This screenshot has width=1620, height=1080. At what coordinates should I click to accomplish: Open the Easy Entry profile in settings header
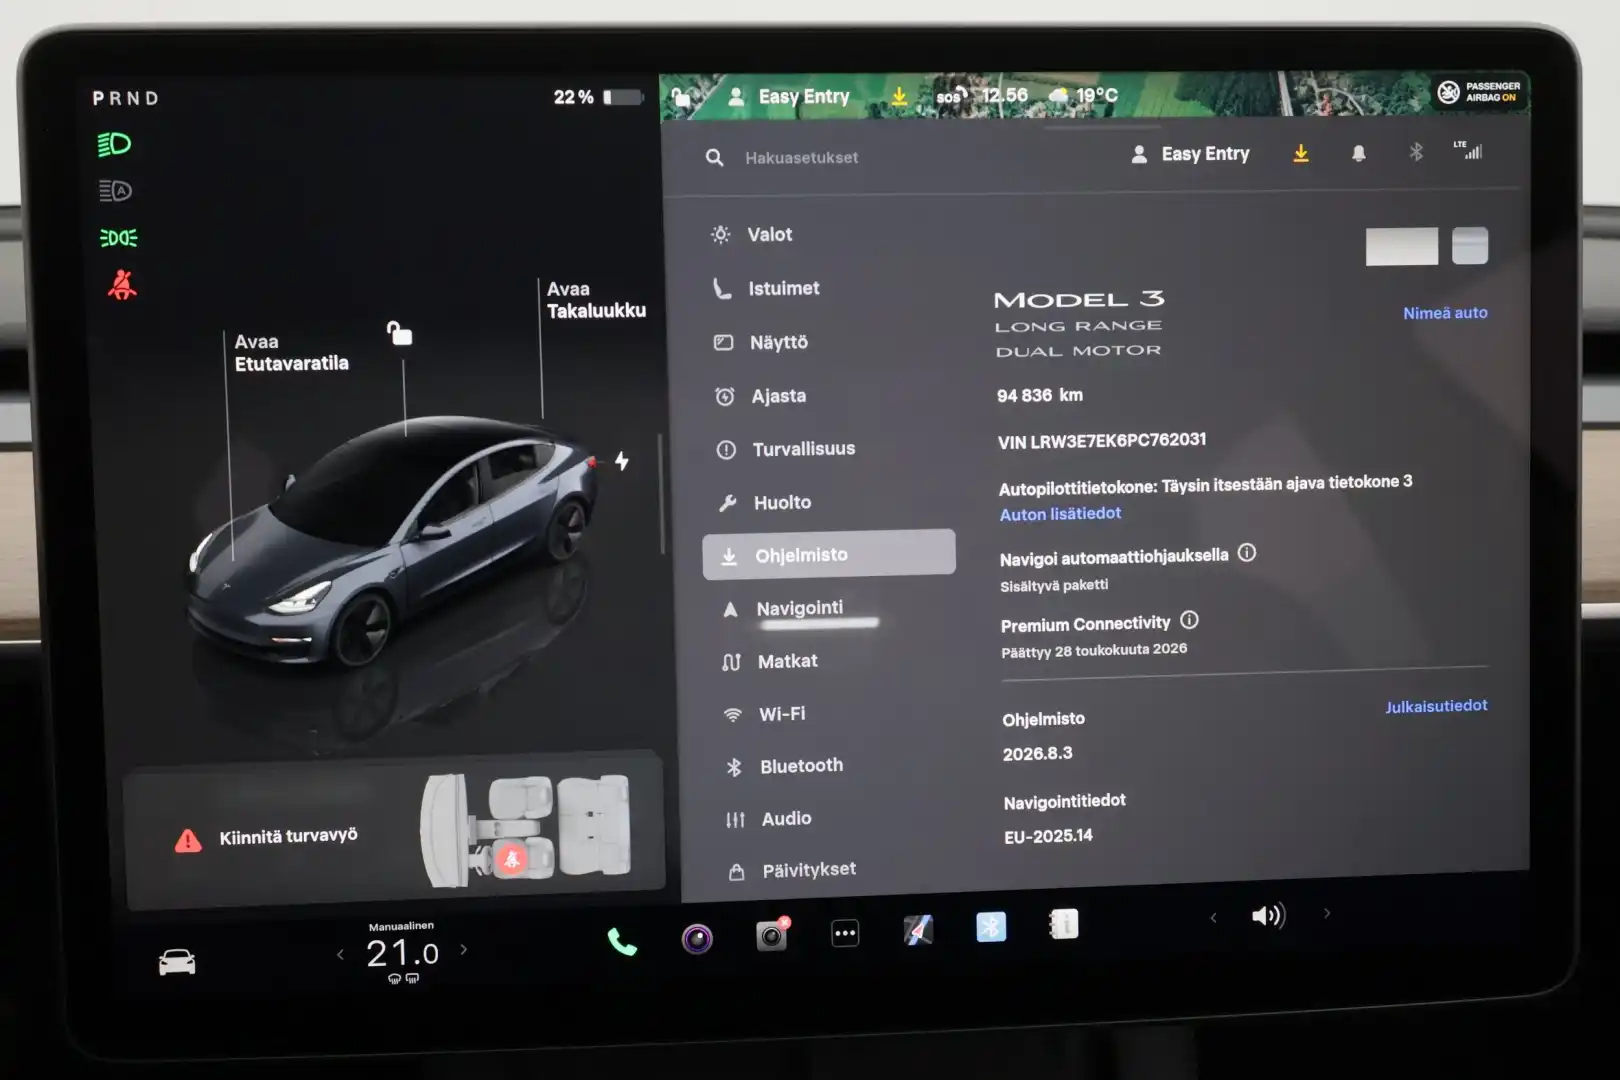1190,154
